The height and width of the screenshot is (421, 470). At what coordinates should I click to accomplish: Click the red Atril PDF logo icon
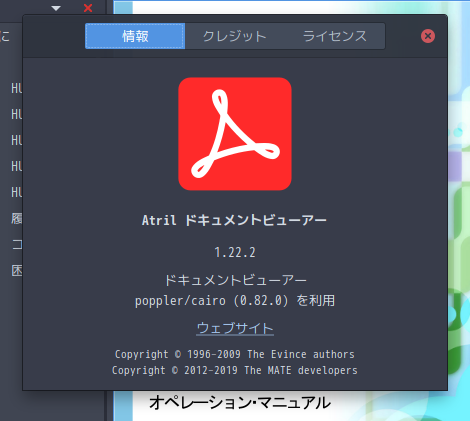(235, 134)
